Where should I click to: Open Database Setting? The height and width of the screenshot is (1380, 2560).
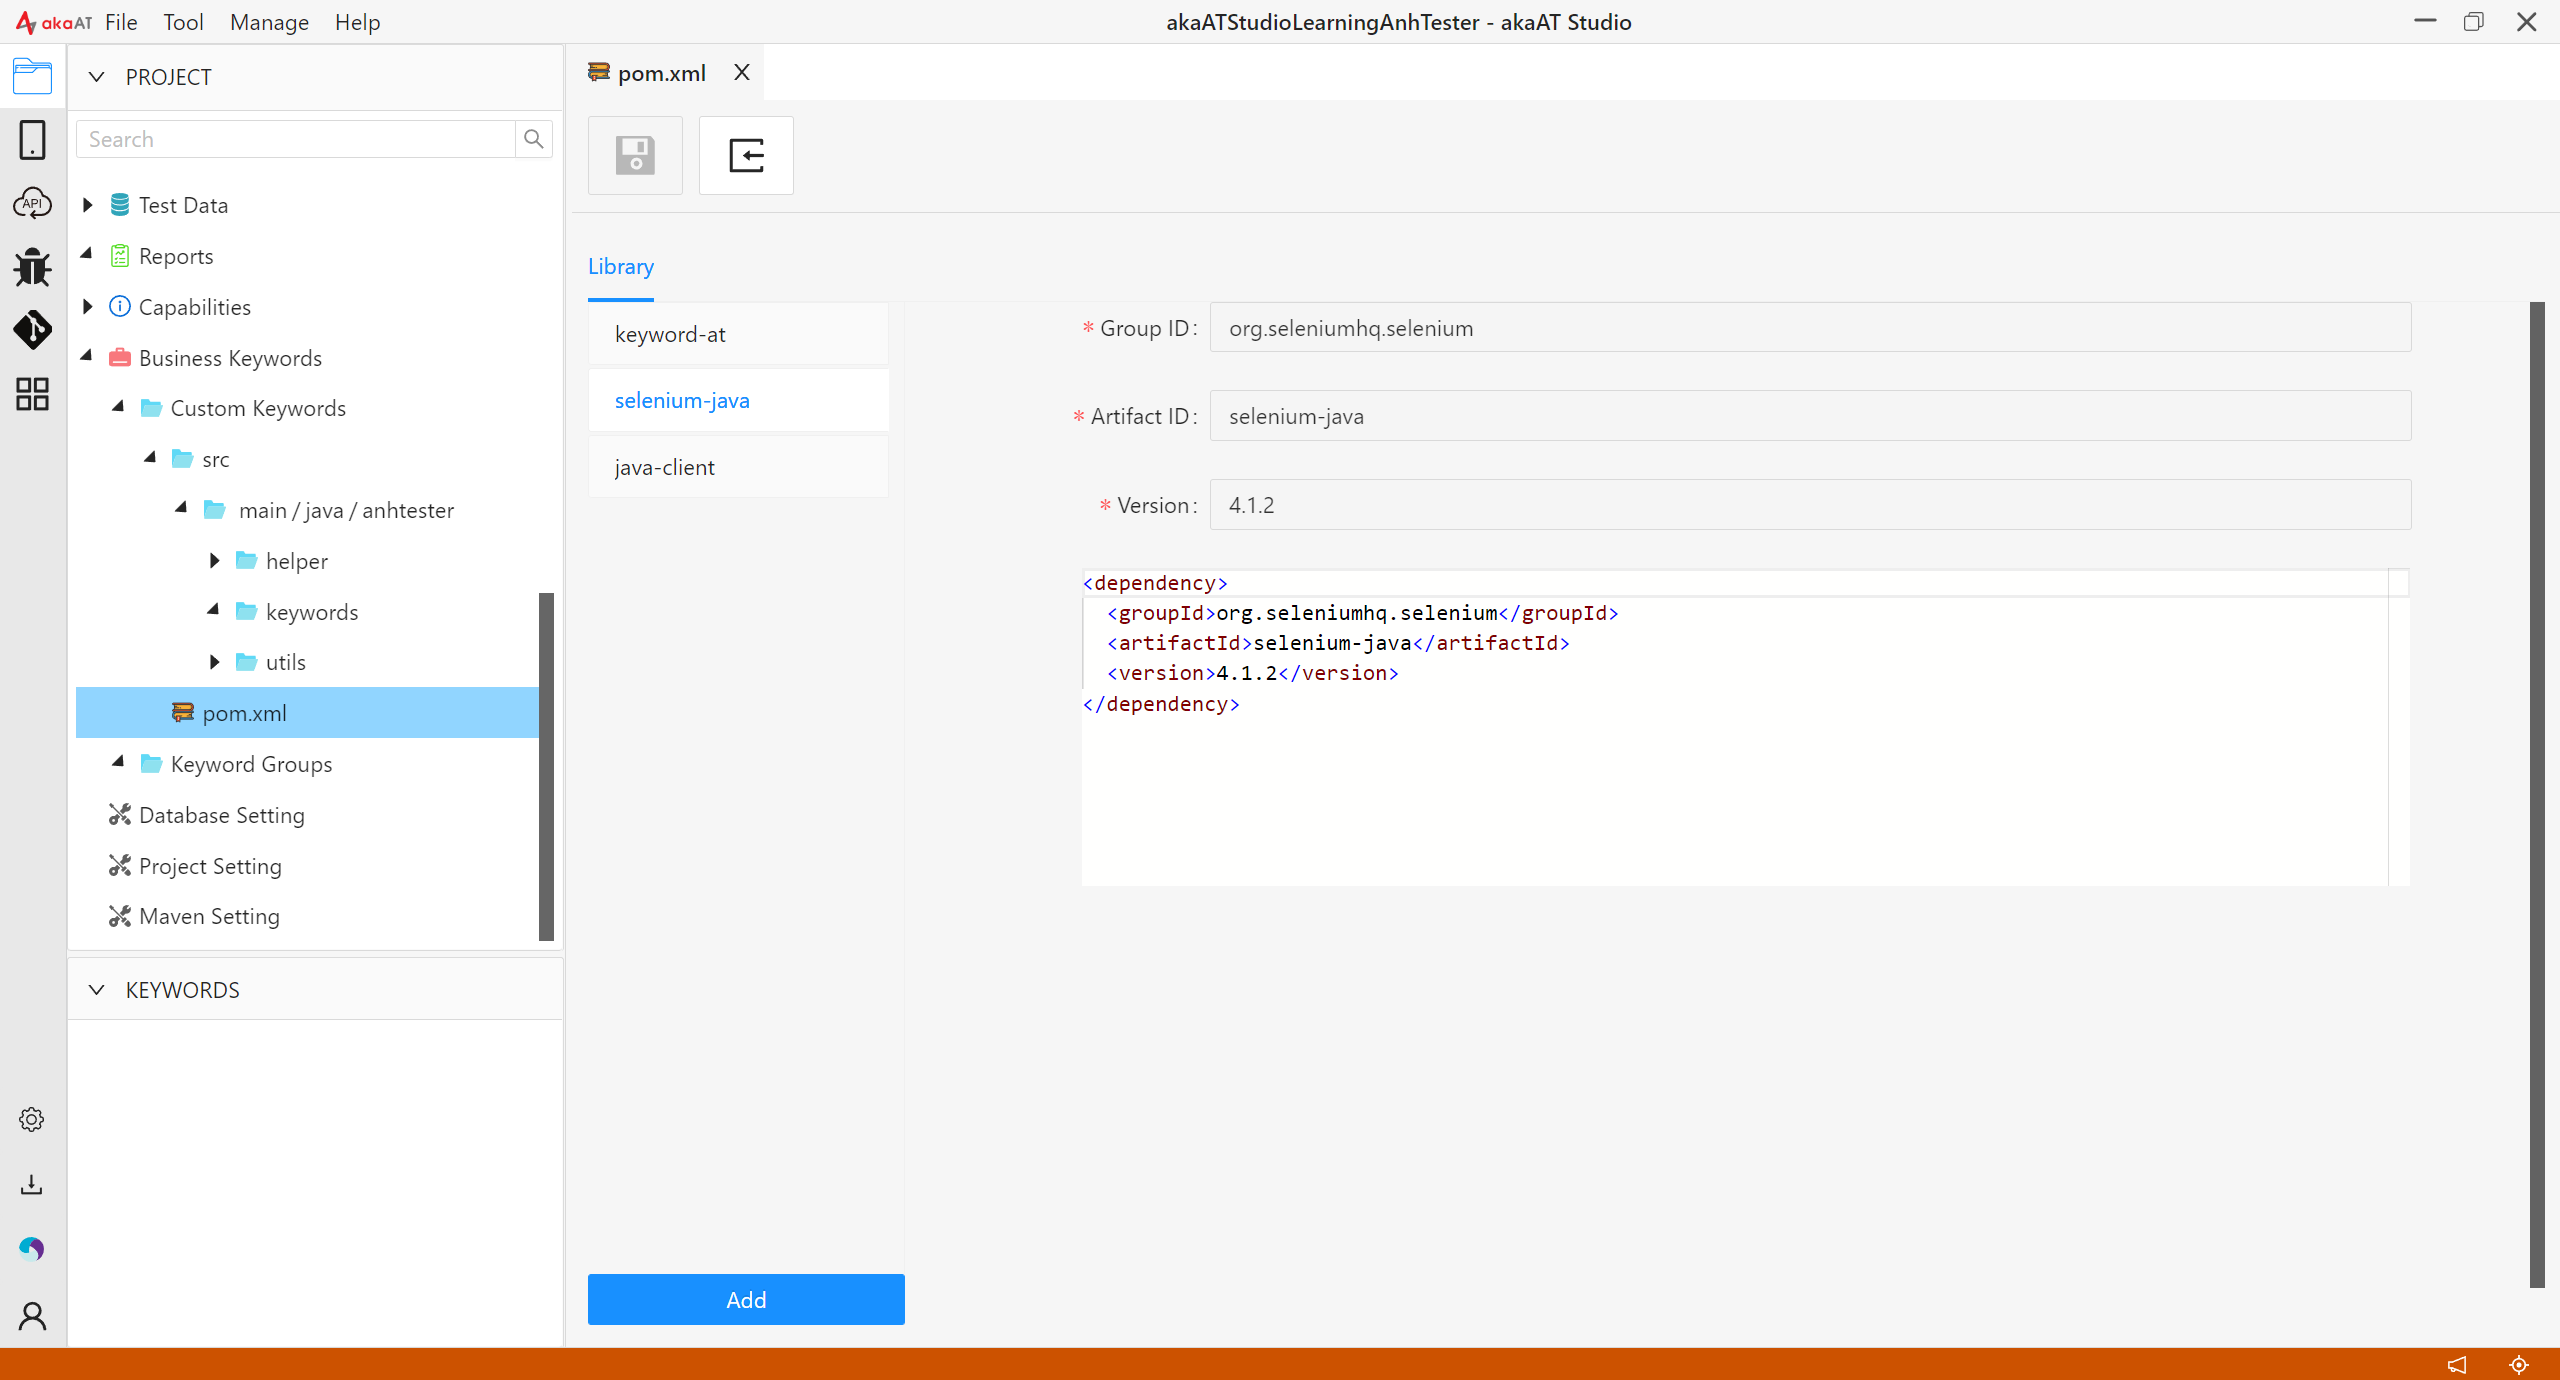click(x=221, y=815)
